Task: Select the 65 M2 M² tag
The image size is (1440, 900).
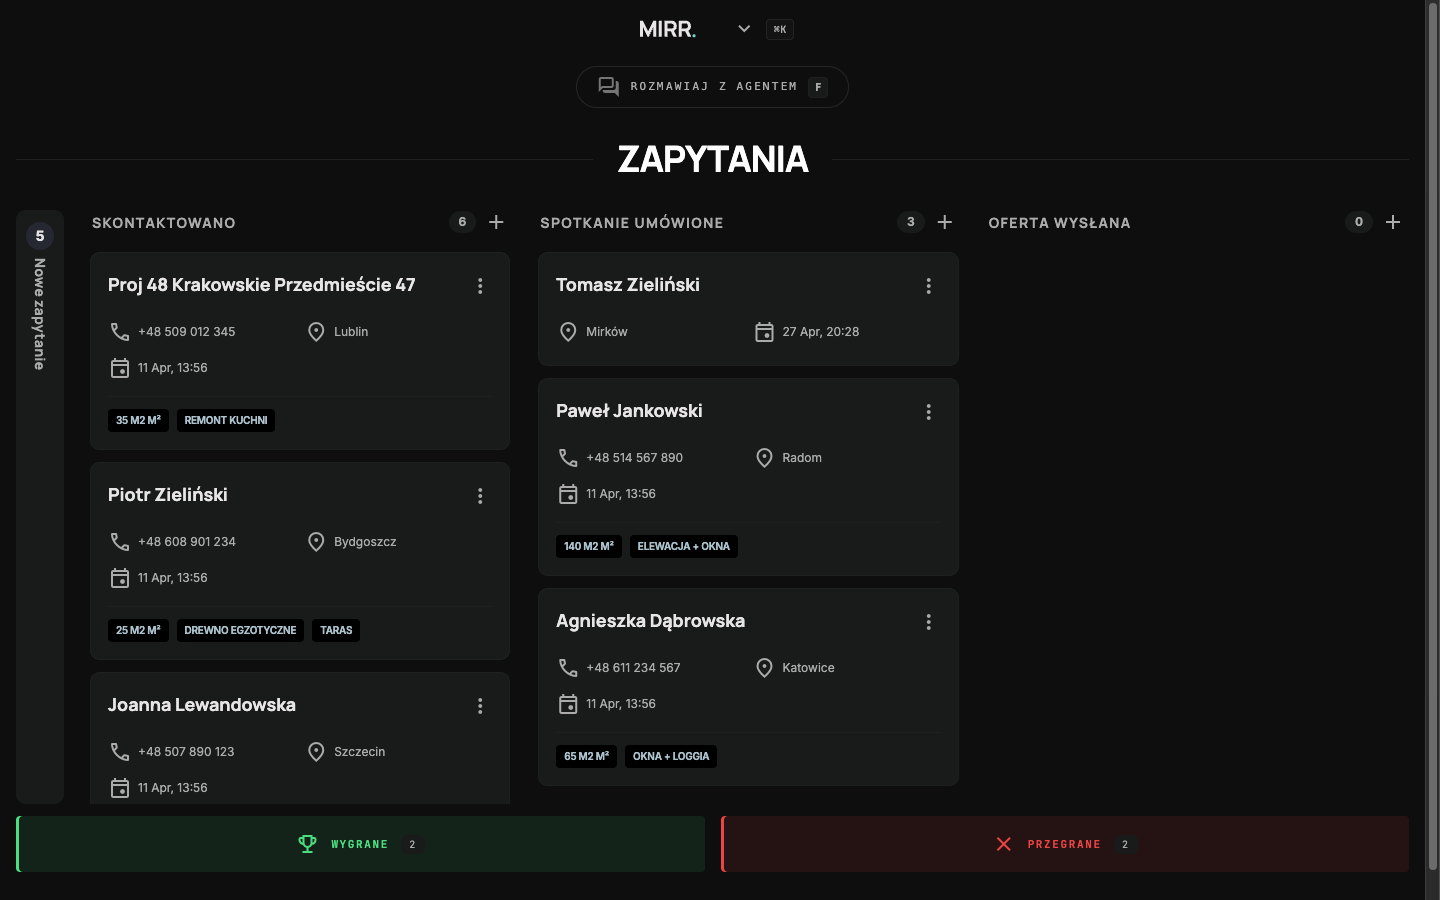Action: pos(586,756)
